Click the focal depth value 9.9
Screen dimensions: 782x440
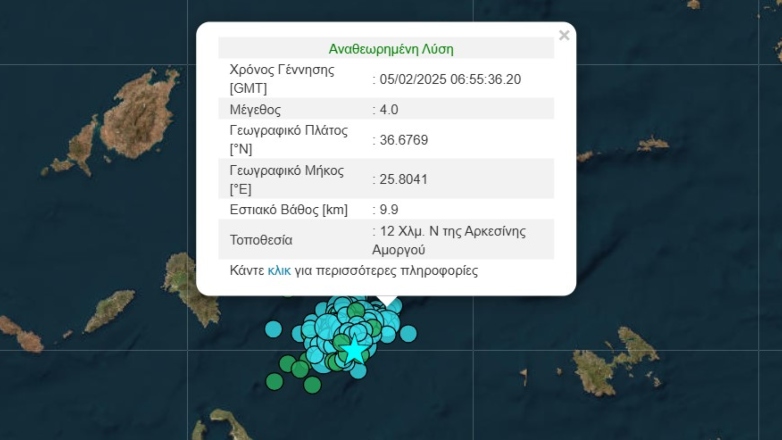(x=388, y=210)
